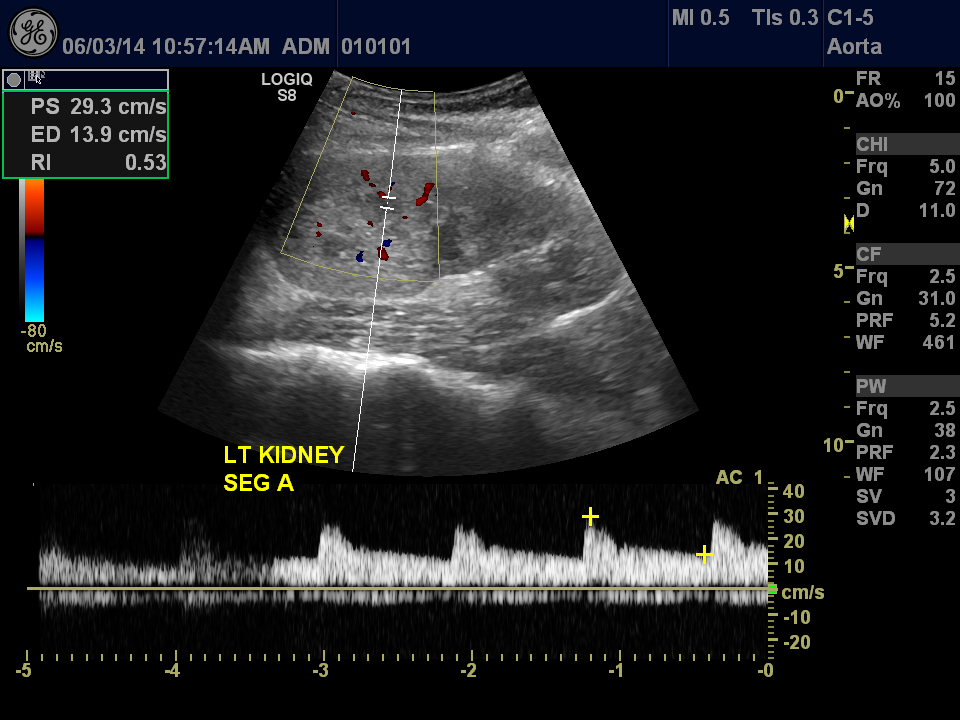Click the PS 29.3 cm/s measurement result
This screenshot has height=720, width=960.
tap(98, 106)
